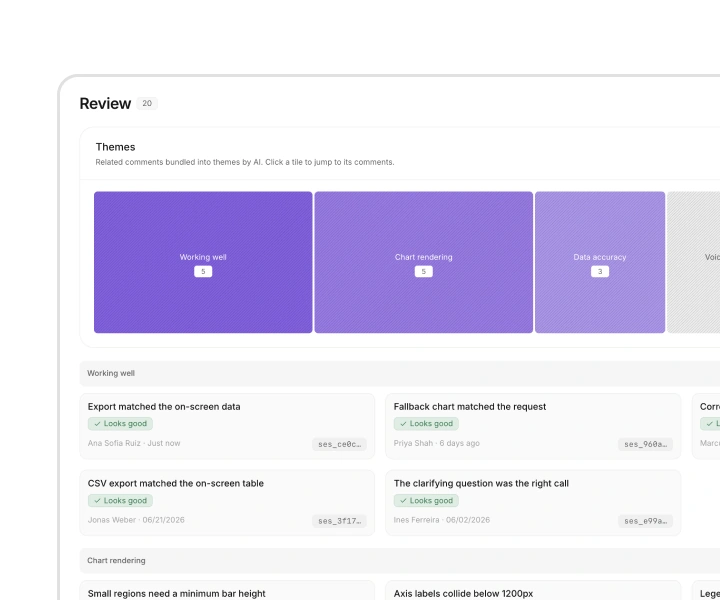The height and width of the screenshot is (600, 720).
Task: Click the Review count badge 20
Action: pos(147,103)
